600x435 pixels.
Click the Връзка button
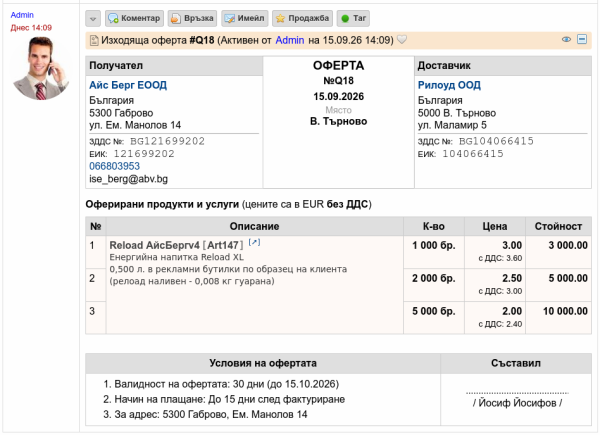(192, 18)
